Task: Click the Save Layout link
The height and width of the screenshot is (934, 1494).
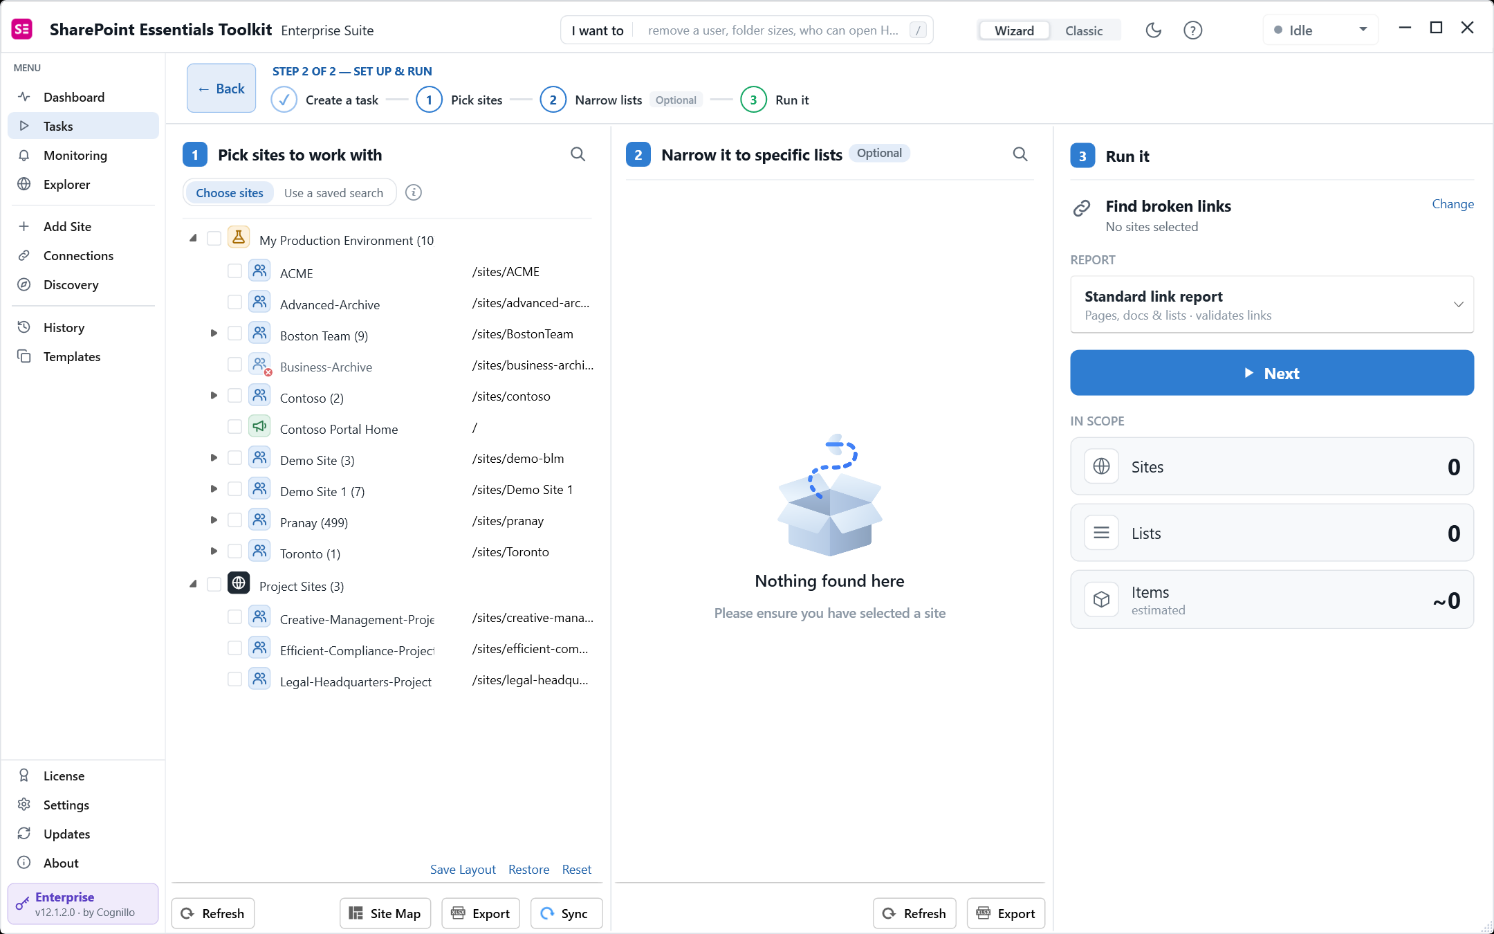Action: pos(463,870)
